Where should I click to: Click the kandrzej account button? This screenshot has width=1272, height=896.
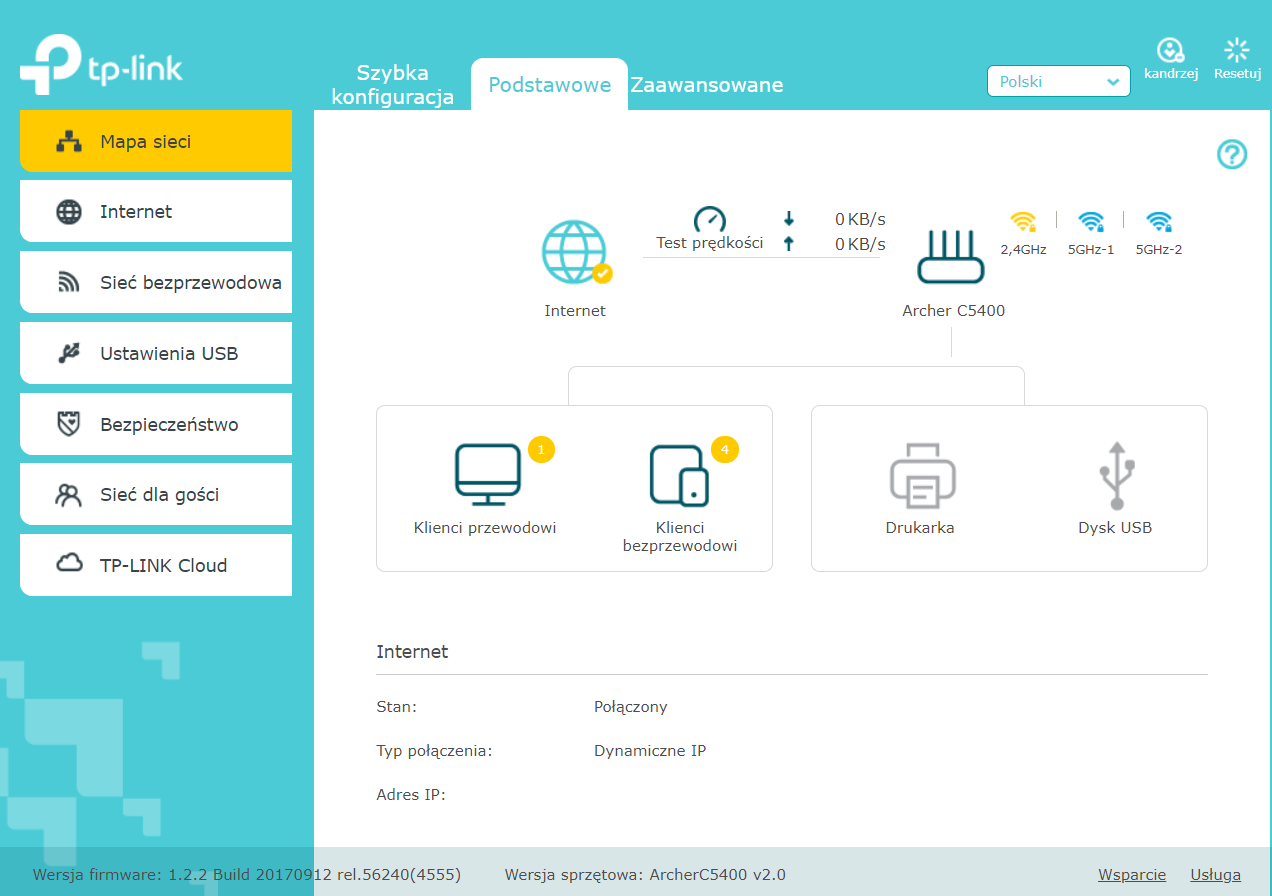pyautogui.click(x=1170, y=60)
